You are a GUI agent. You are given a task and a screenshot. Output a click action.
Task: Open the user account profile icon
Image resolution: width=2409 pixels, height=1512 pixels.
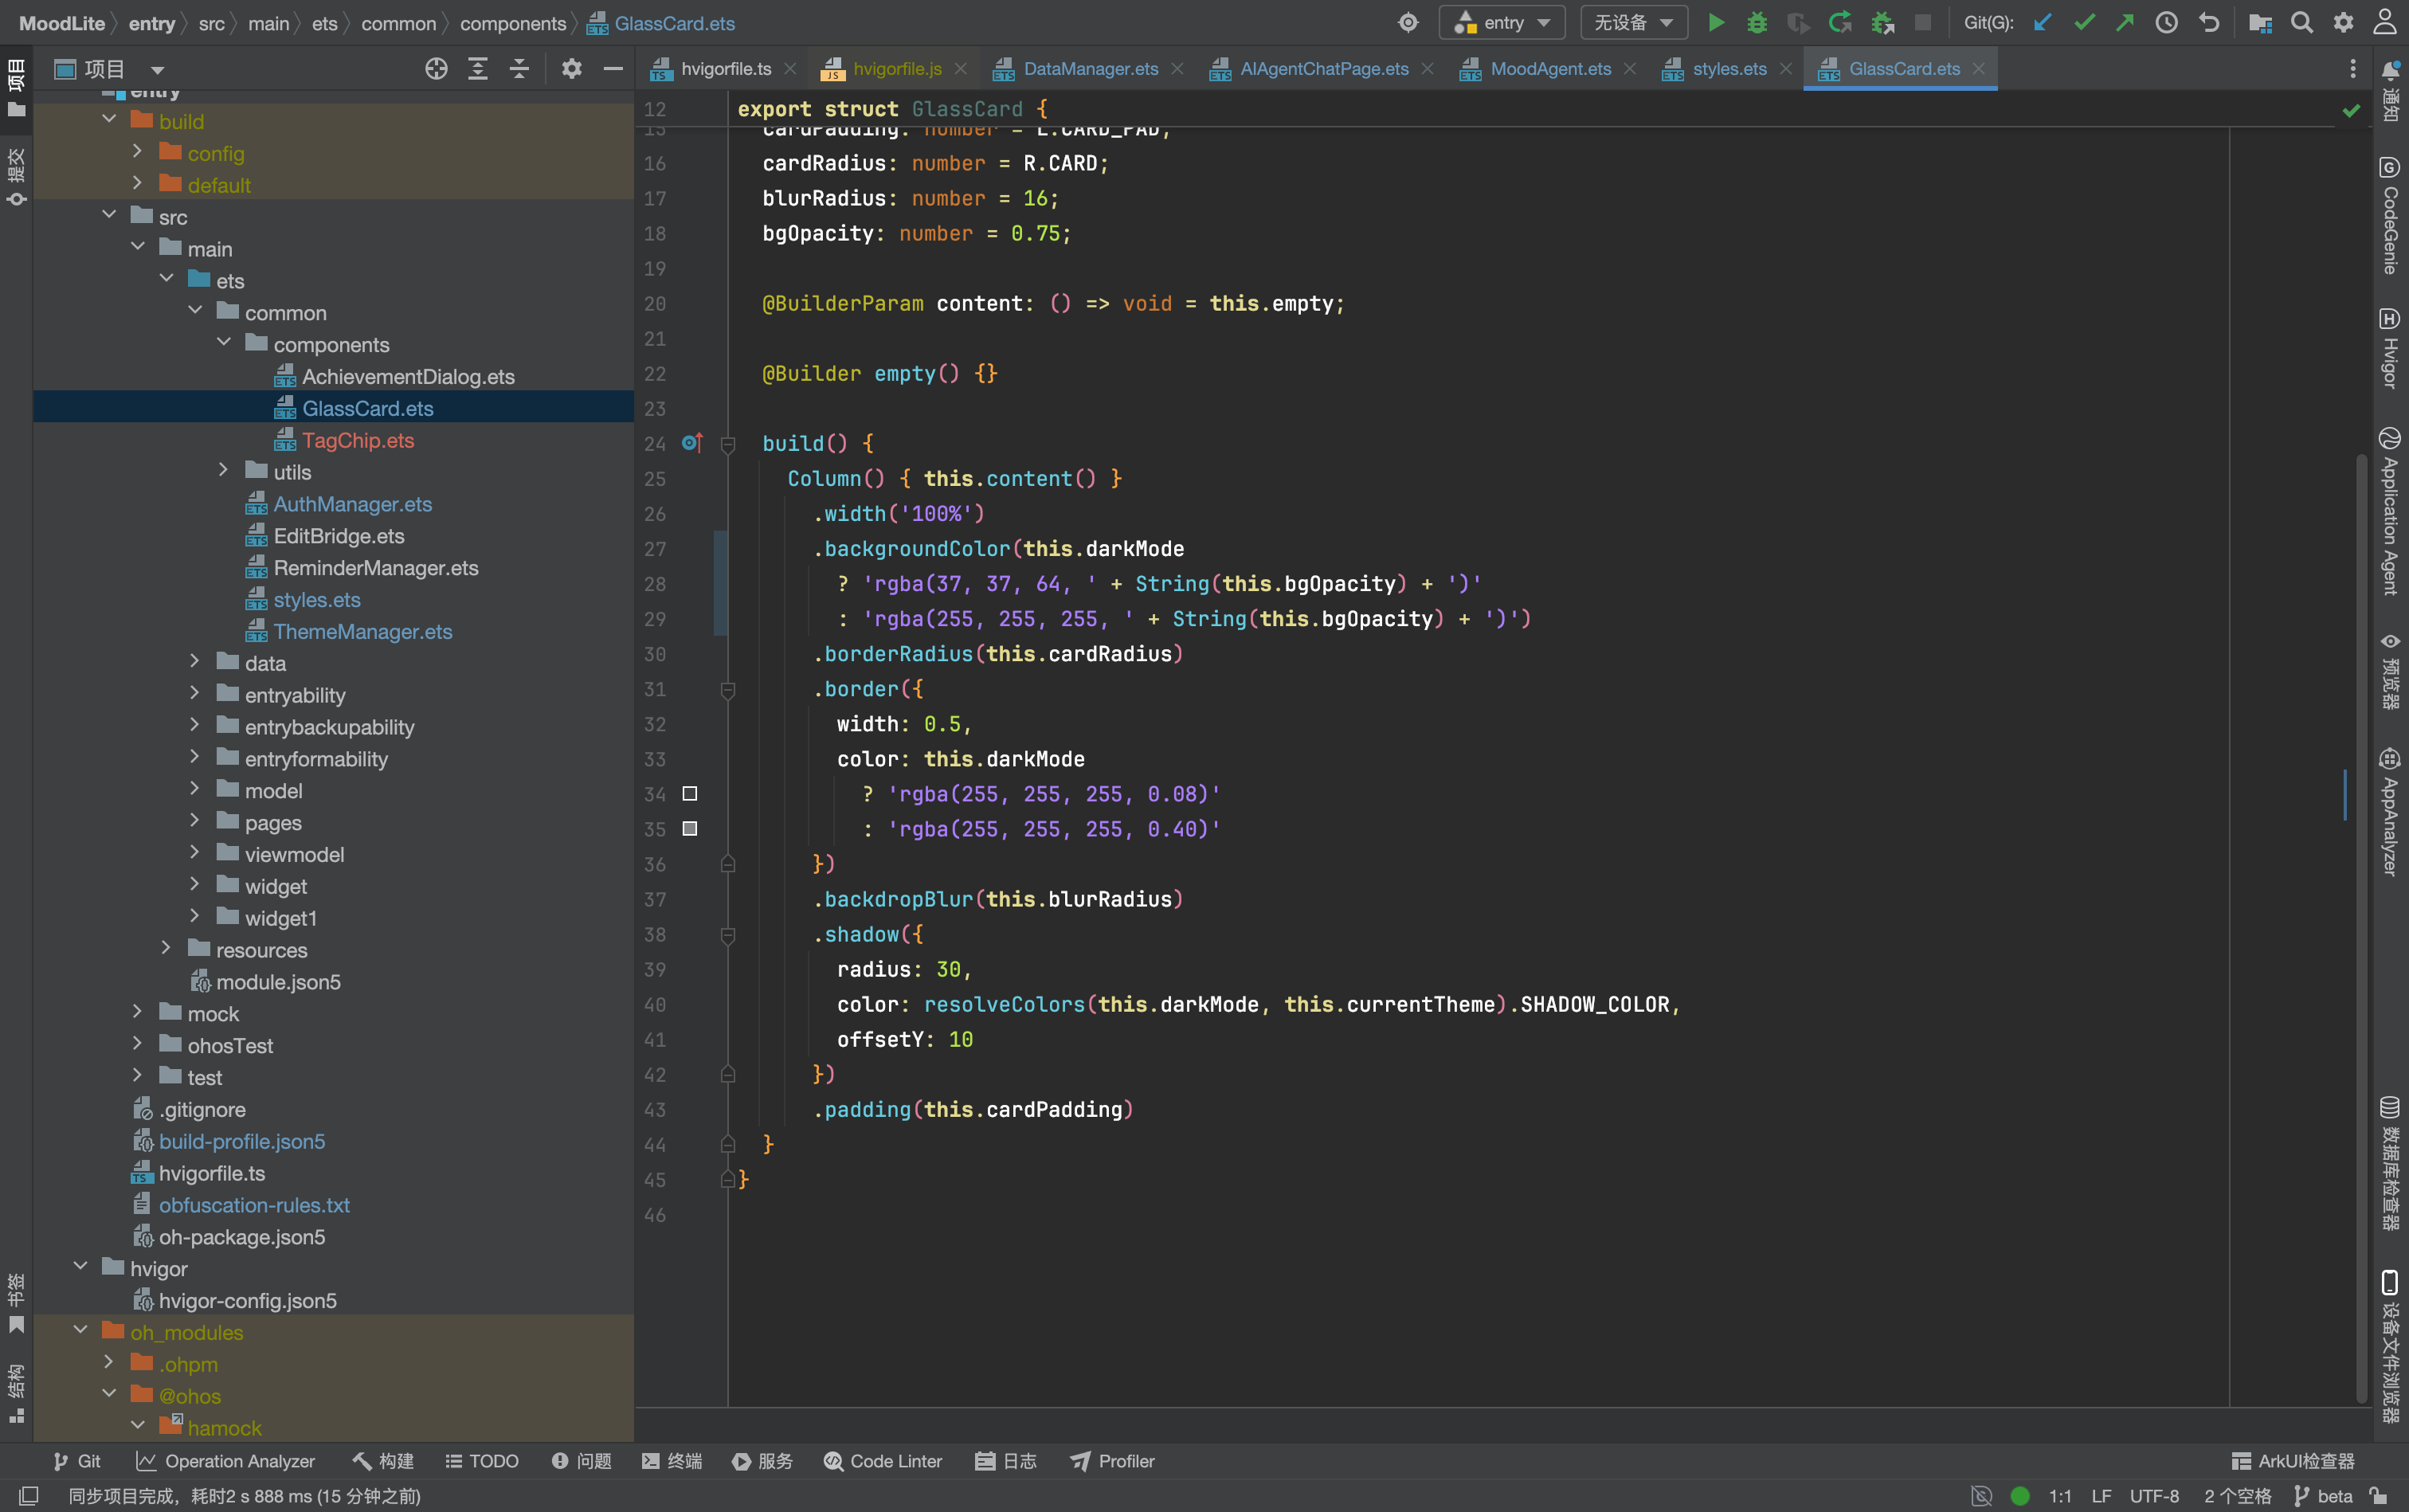point(2385,22)
